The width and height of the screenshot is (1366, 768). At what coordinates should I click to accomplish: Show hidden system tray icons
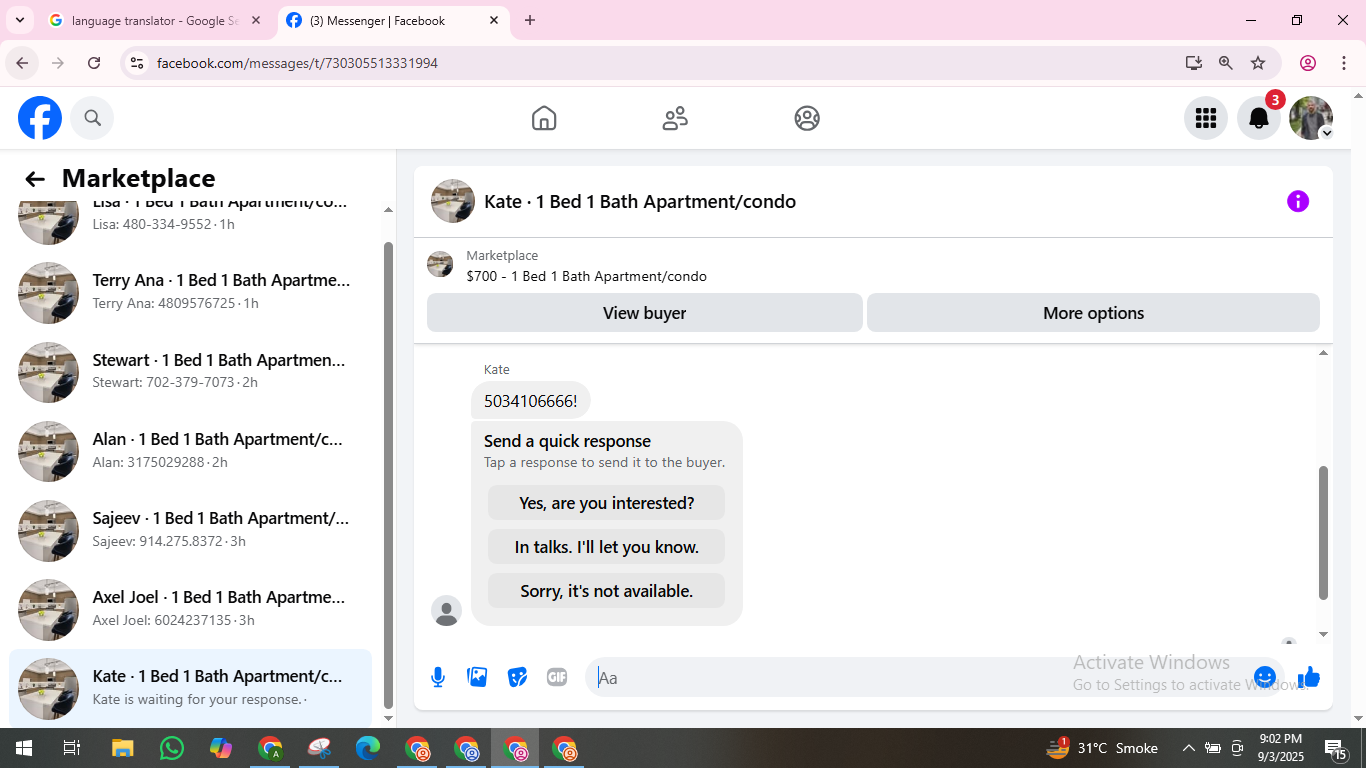(1189, 748)
